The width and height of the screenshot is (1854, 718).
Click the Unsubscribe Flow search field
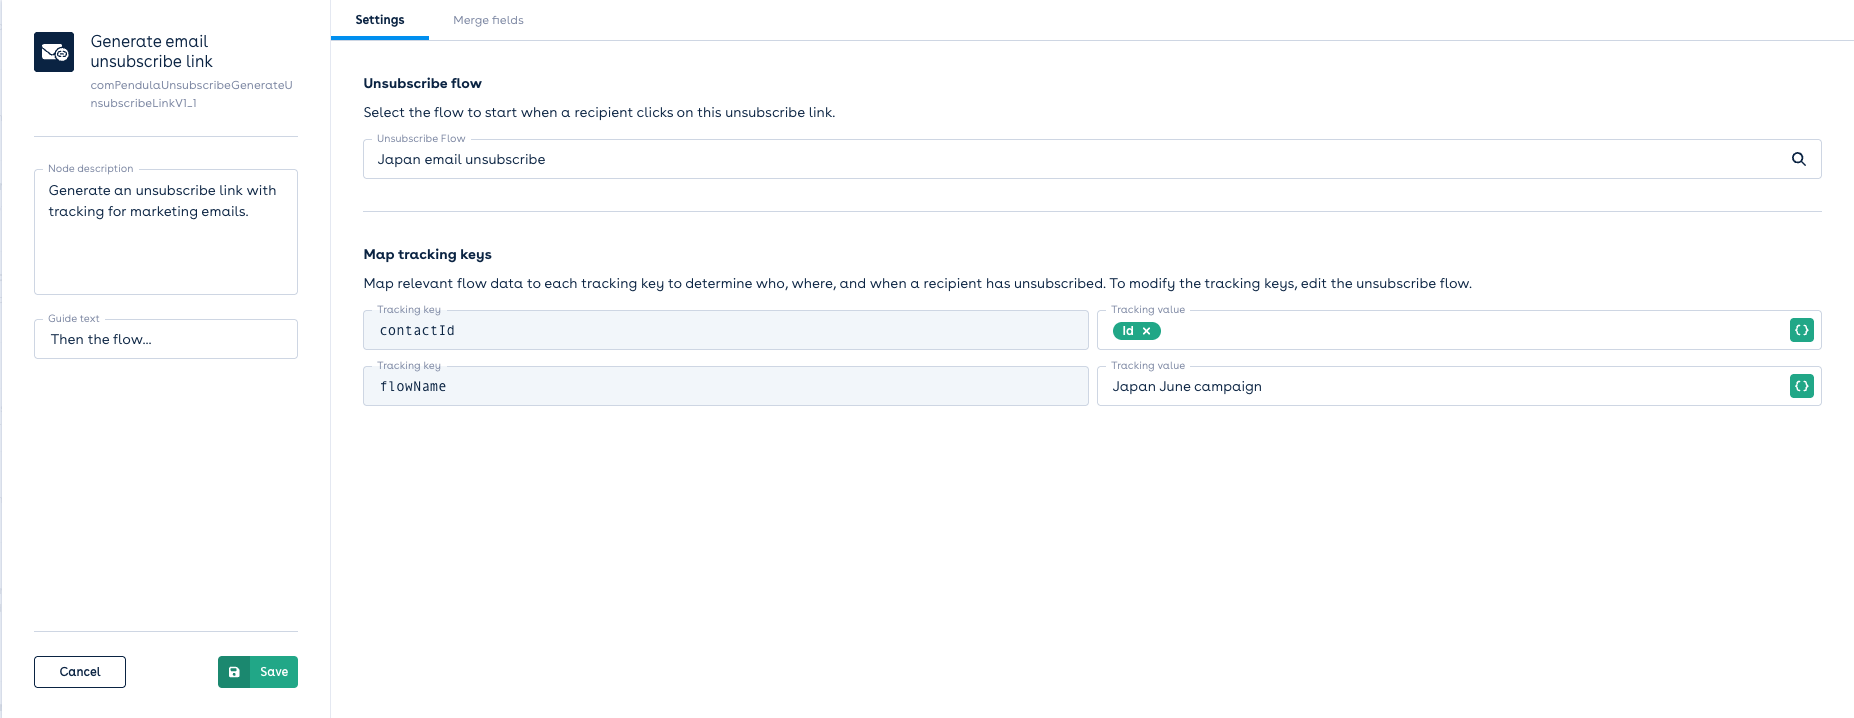click(1092, 159)
